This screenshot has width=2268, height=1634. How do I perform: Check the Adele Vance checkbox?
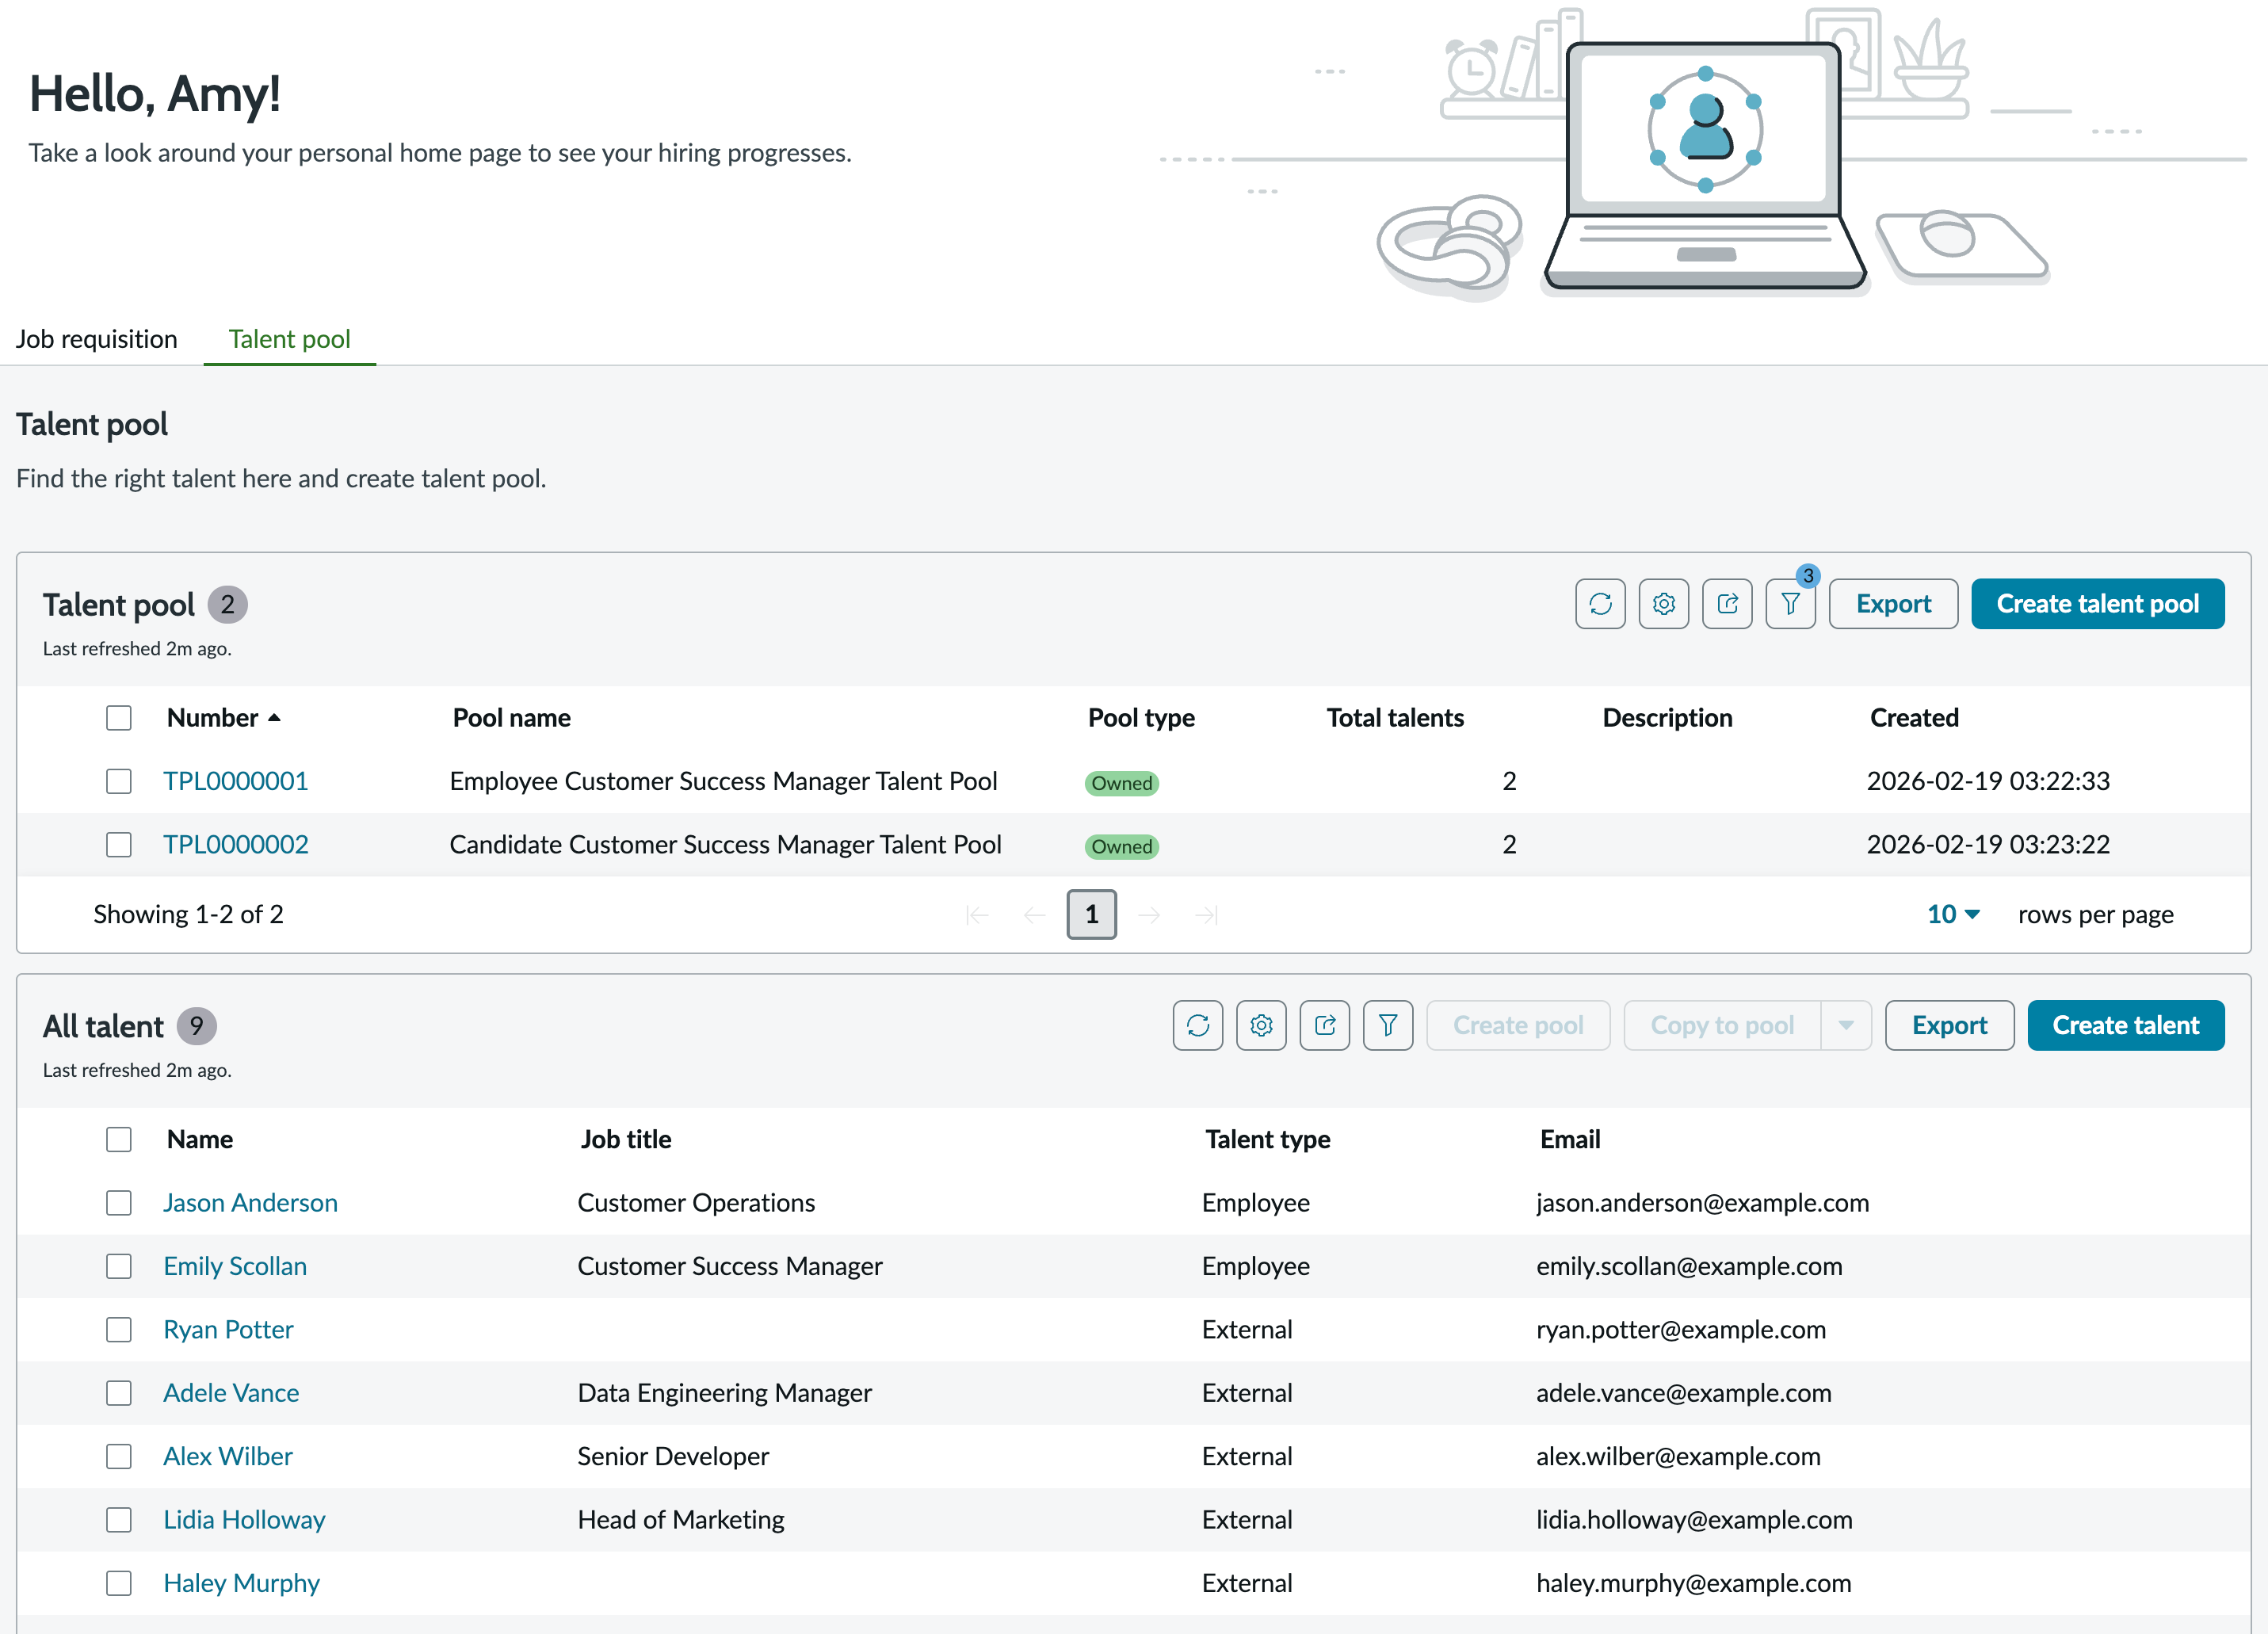119,1393
